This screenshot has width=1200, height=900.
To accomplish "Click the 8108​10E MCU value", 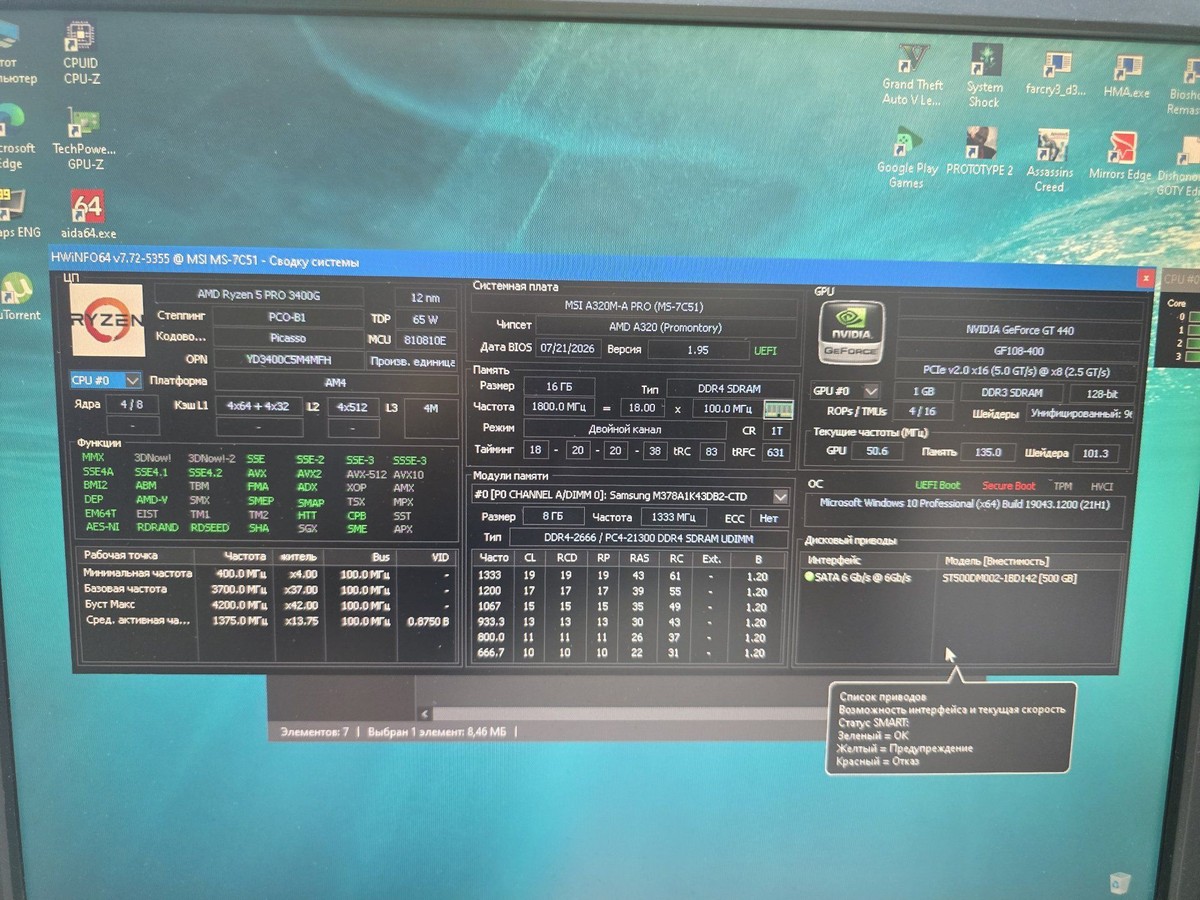I will click(425, 339).
